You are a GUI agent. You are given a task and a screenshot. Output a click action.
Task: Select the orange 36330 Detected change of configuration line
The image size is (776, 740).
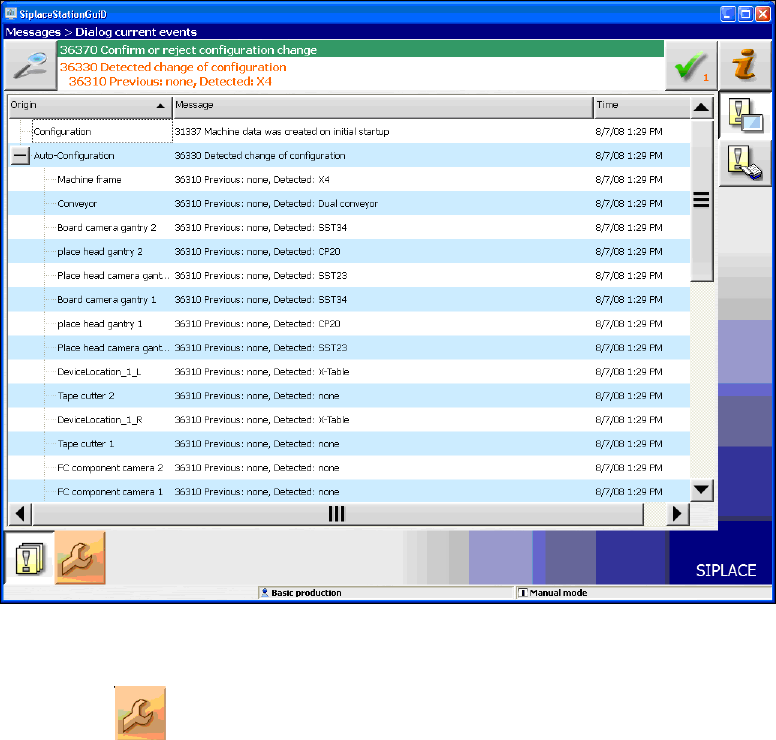pyautogui.click(x=173, y=67)
